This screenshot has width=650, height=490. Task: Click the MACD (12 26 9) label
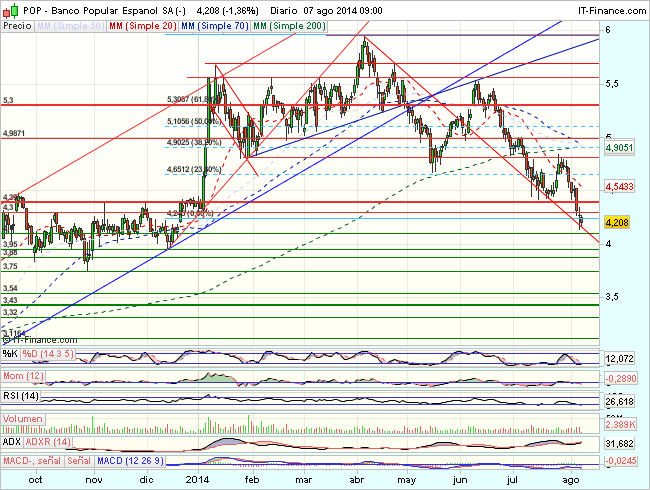click(x=131, y=461)
